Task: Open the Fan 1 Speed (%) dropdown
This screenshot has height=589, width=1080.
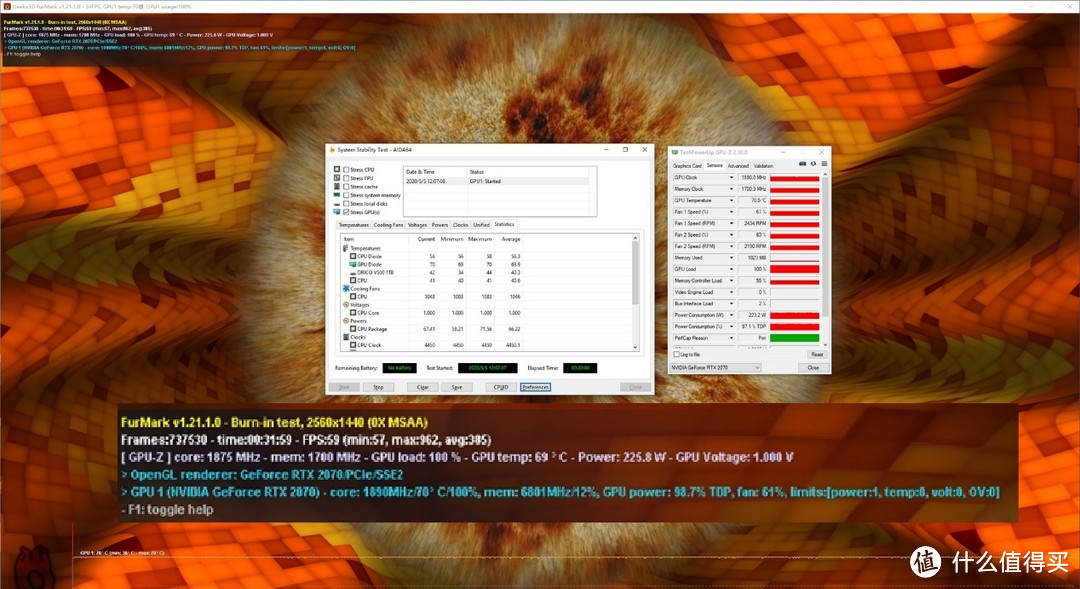Action: [x=731, y=212]
